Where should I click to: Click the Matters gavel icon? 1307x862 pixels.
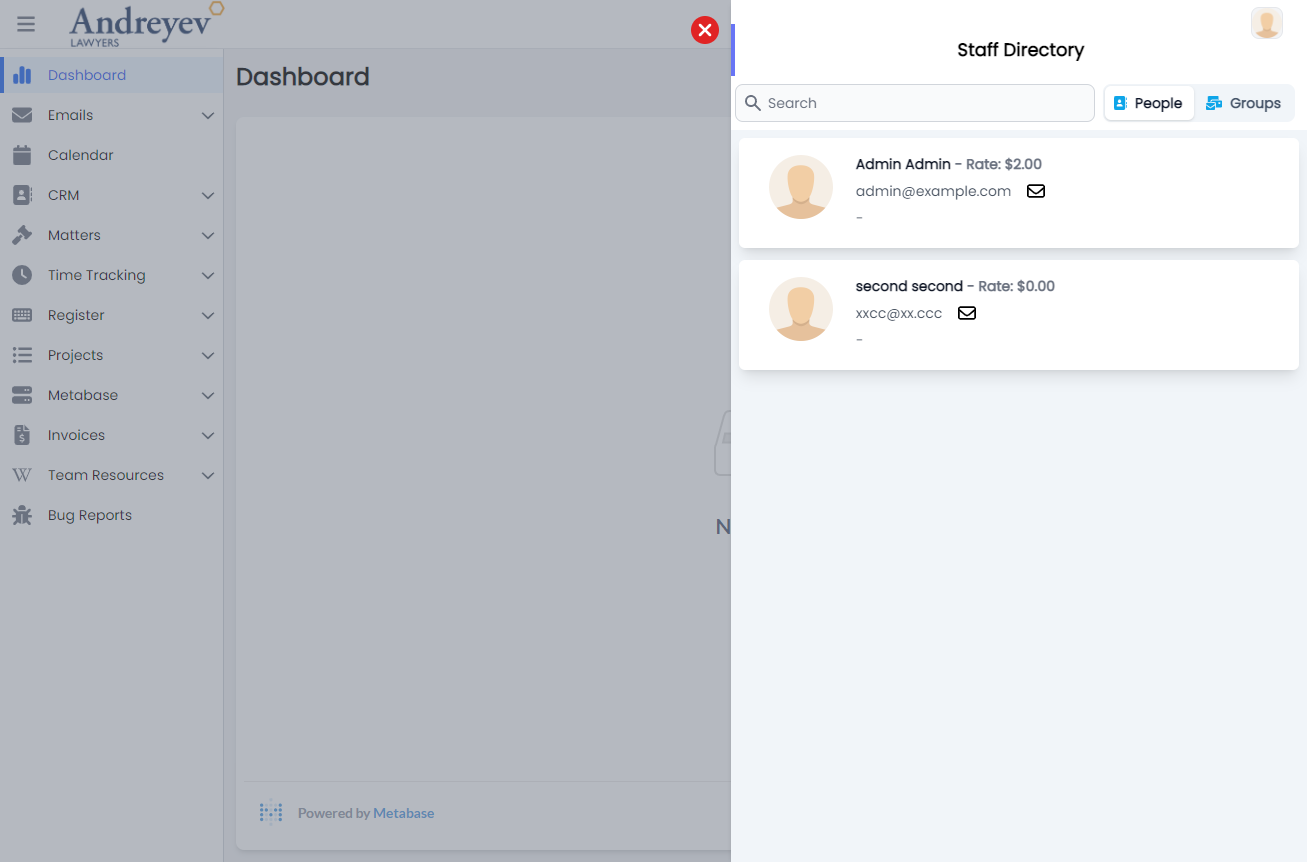22,235
